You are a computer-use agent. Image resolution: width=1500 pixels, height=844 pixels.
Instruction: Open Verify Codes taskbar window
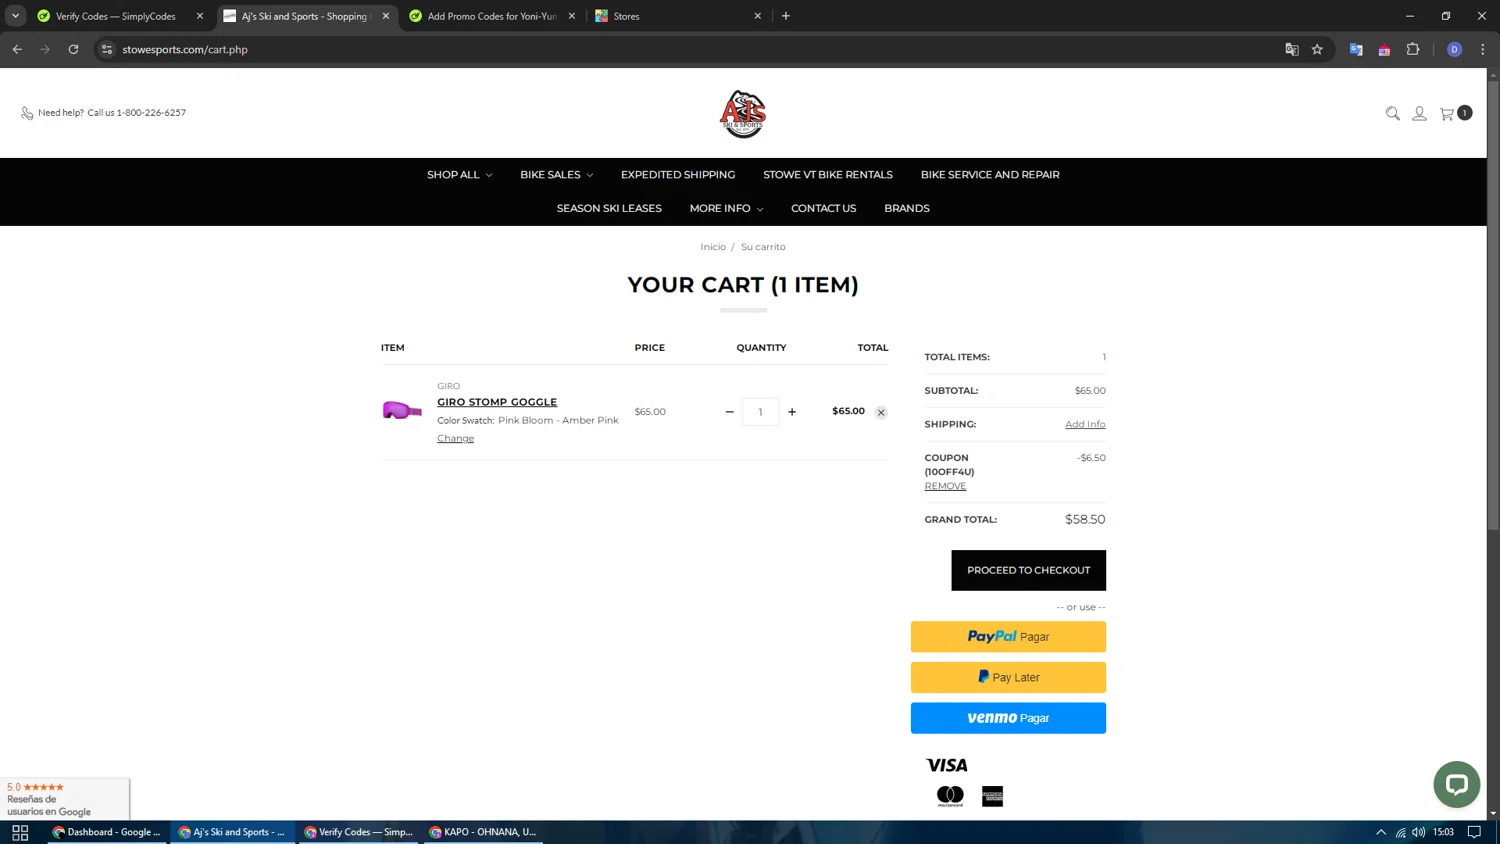coord(359,832)
